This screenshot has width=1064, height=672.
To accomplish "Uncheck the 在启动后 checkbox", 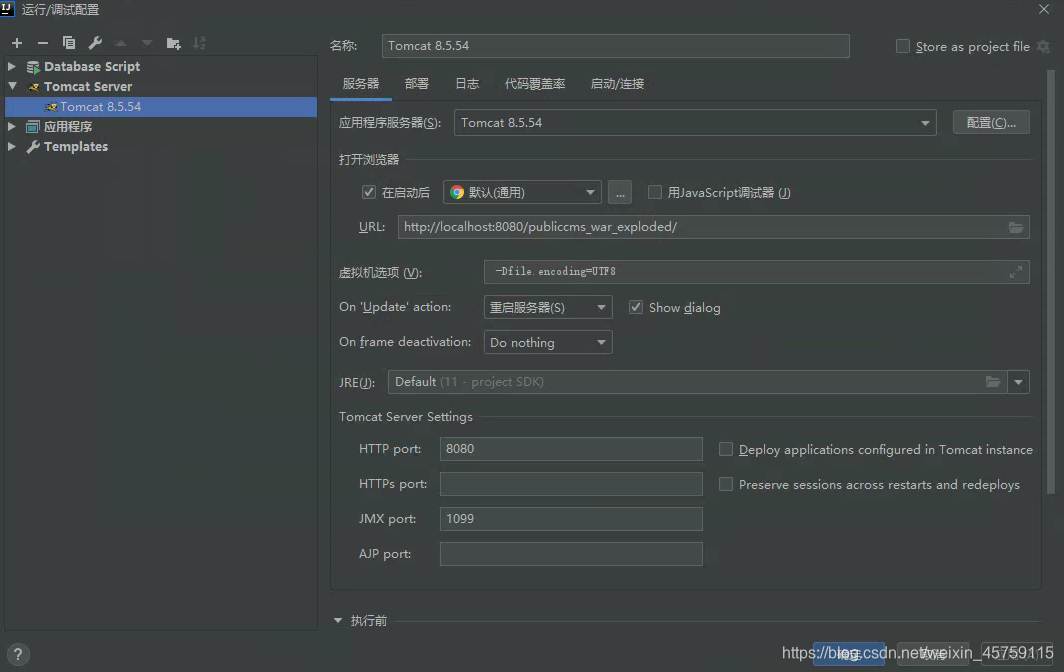I will [368, 192].
